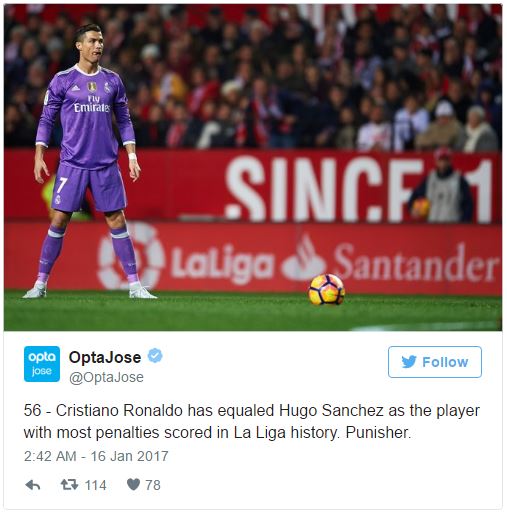507x517 pixels.
Task: Click the Santander banner text in photo
Action: pyautogui.click(x=416, y=262)
